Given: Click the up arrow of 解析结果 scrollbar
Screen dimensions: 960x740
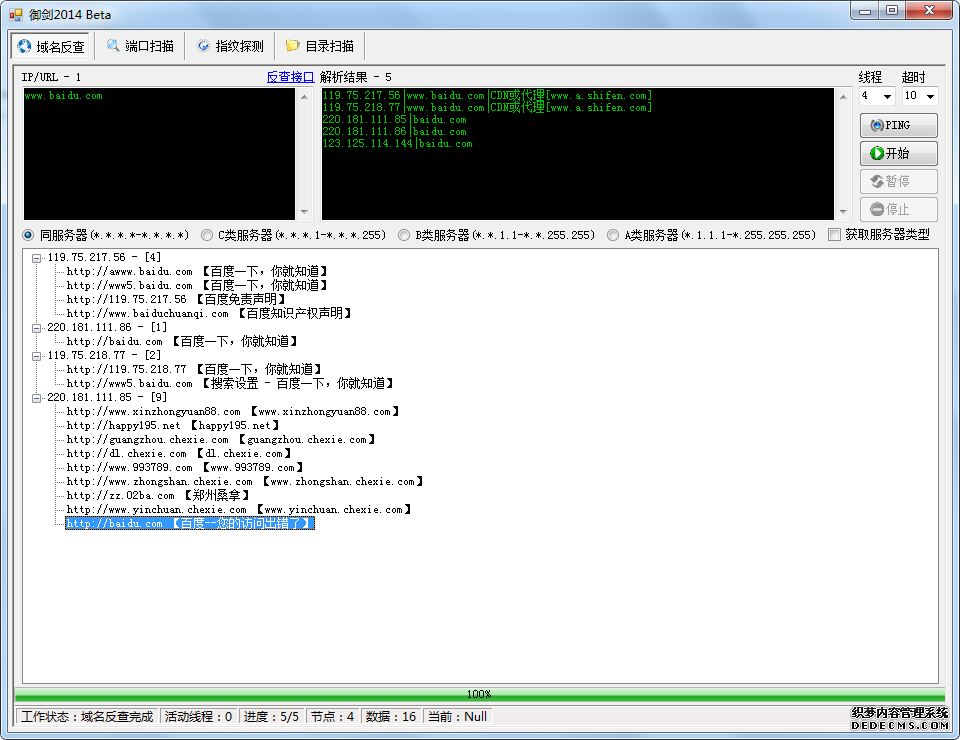Looking at the screenshot, I should (x=843, y=96).
